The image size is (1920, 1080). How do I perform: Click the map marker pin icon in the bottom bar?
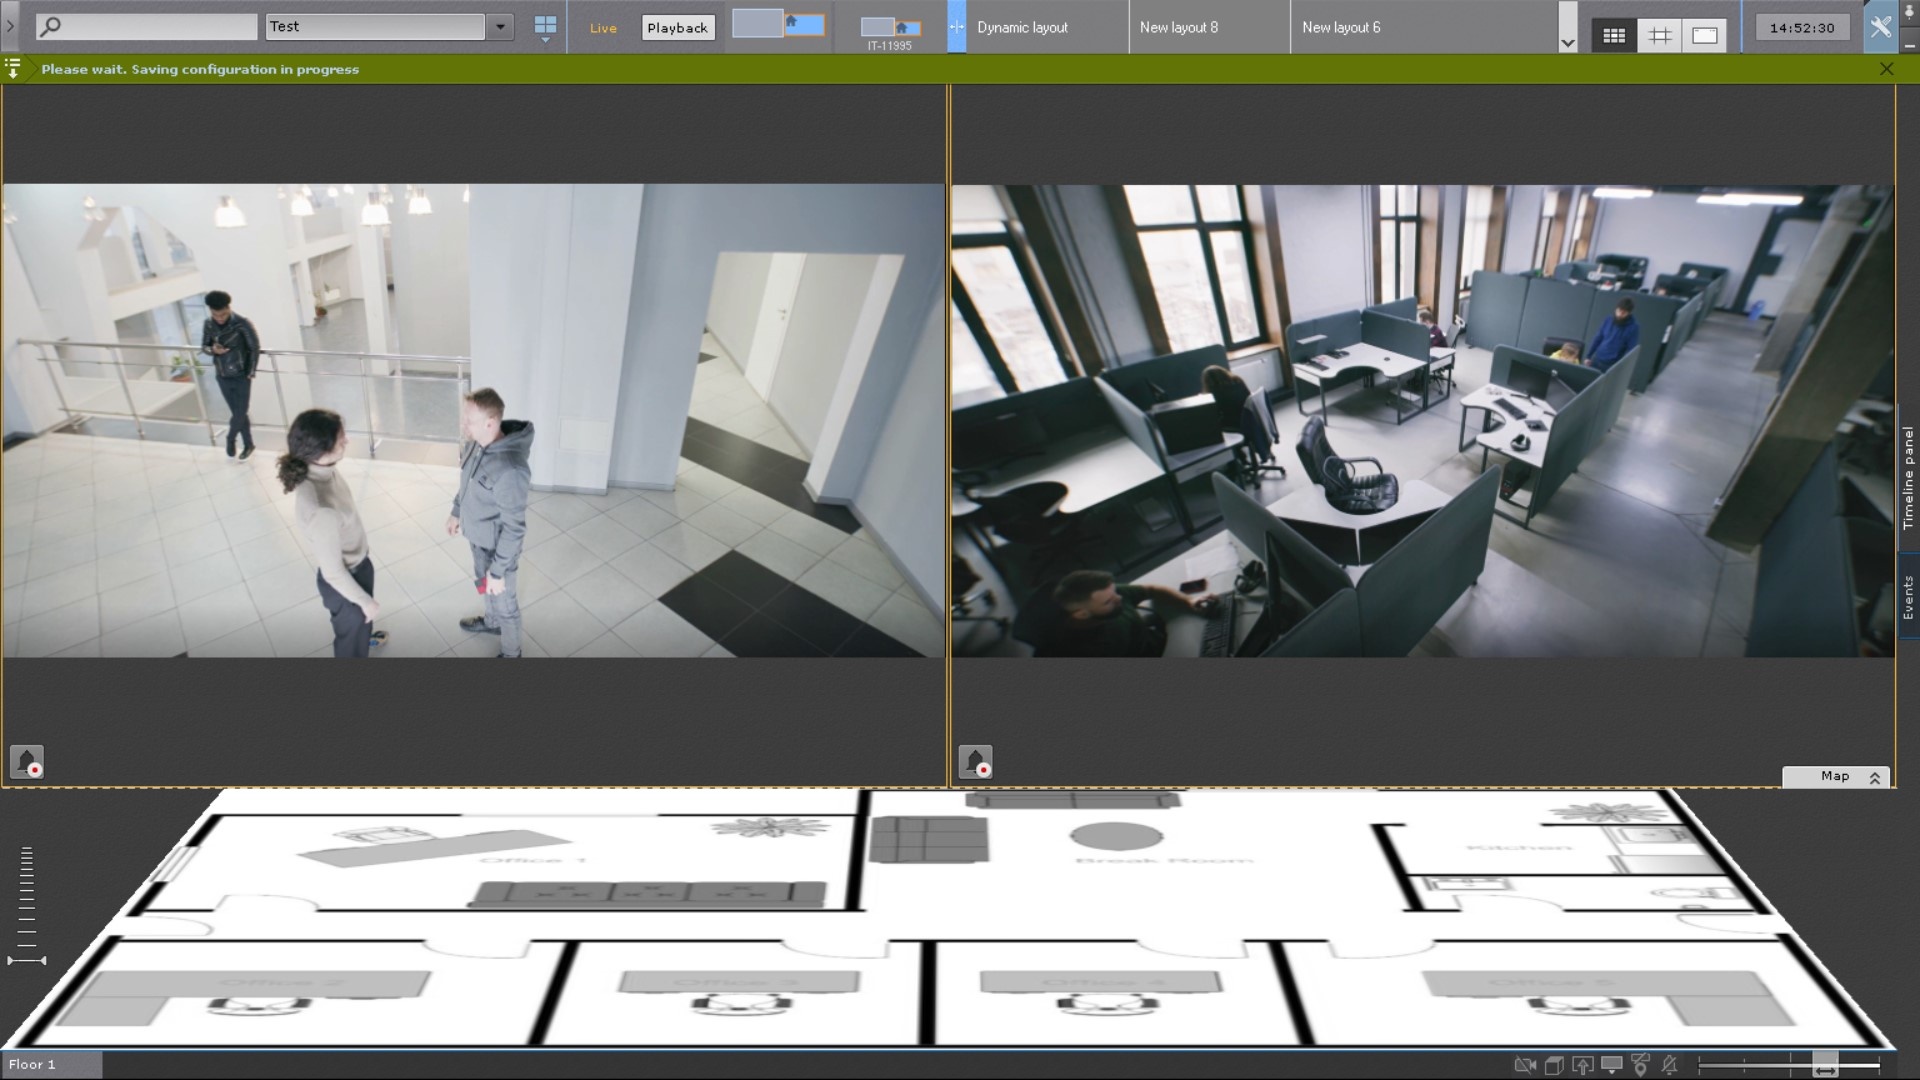tap(1640, 1065)
